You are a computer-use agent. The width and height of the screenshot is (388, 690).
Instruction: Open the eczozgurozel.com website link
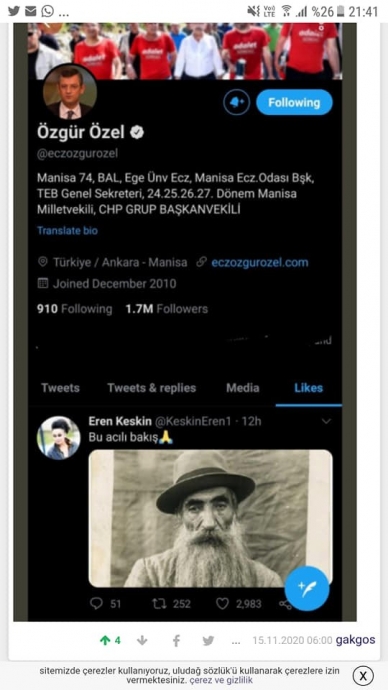coord(260,263)
